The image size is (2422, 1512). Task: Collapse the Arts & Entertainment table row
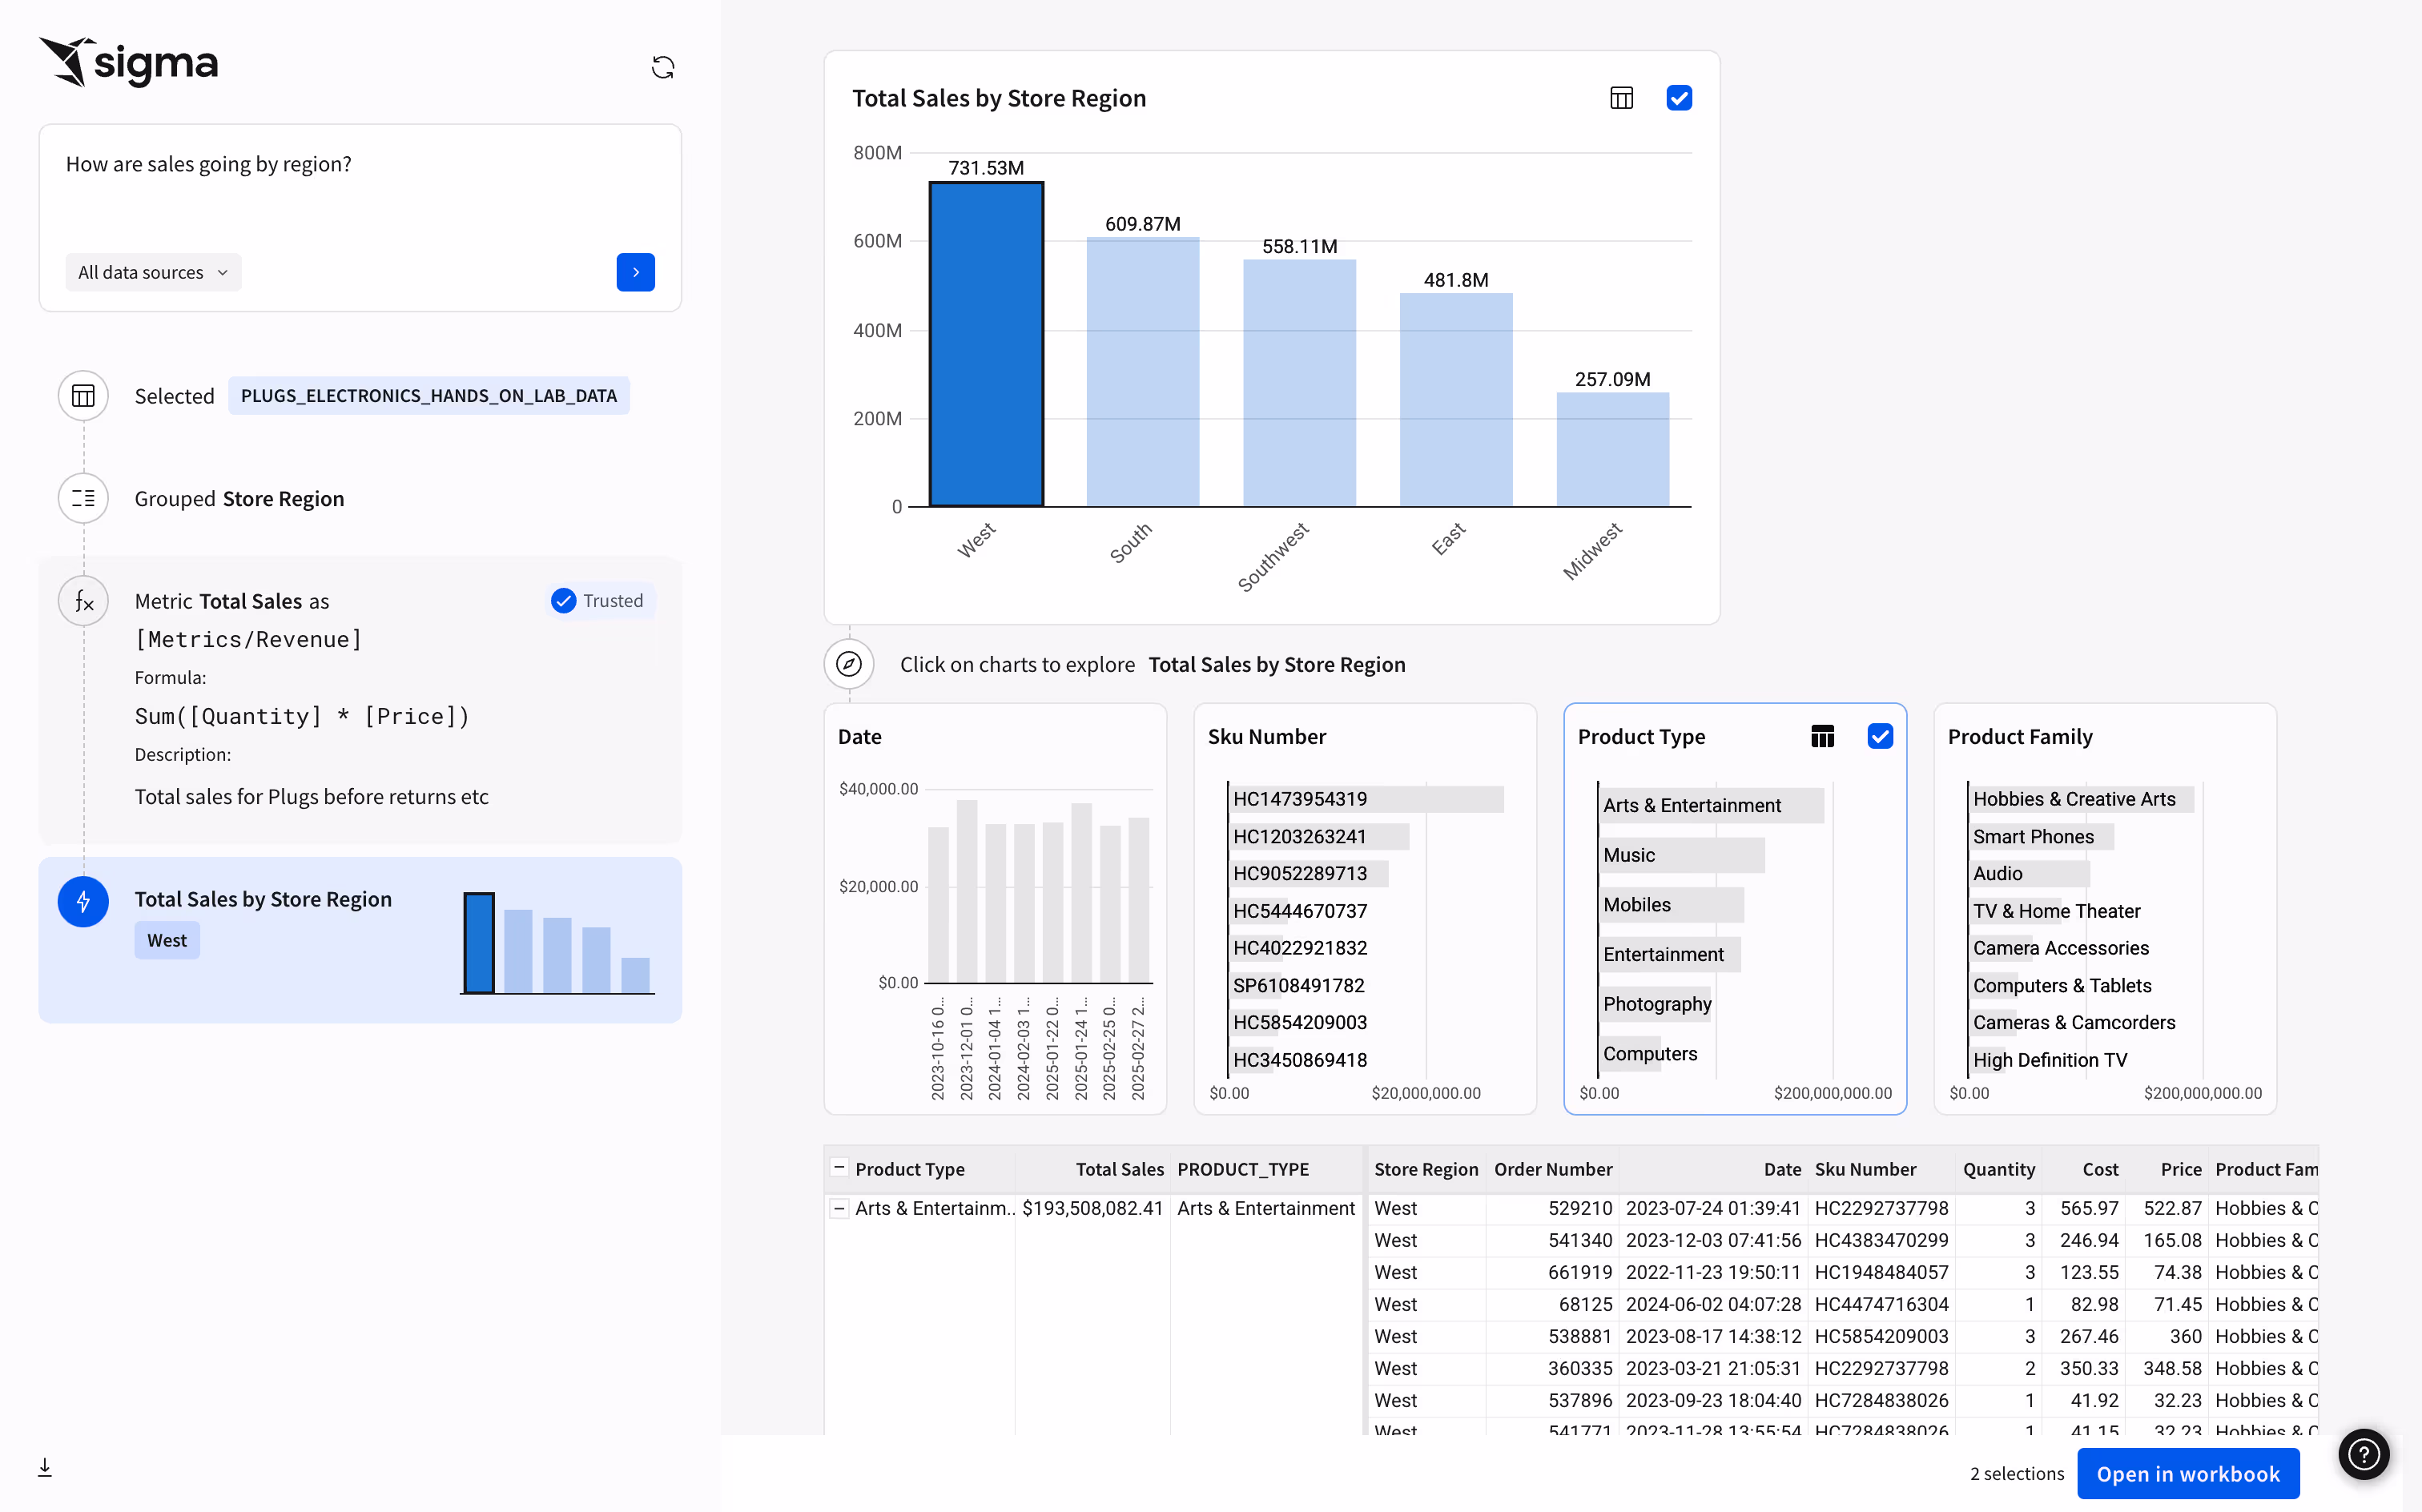point(841,1208)
